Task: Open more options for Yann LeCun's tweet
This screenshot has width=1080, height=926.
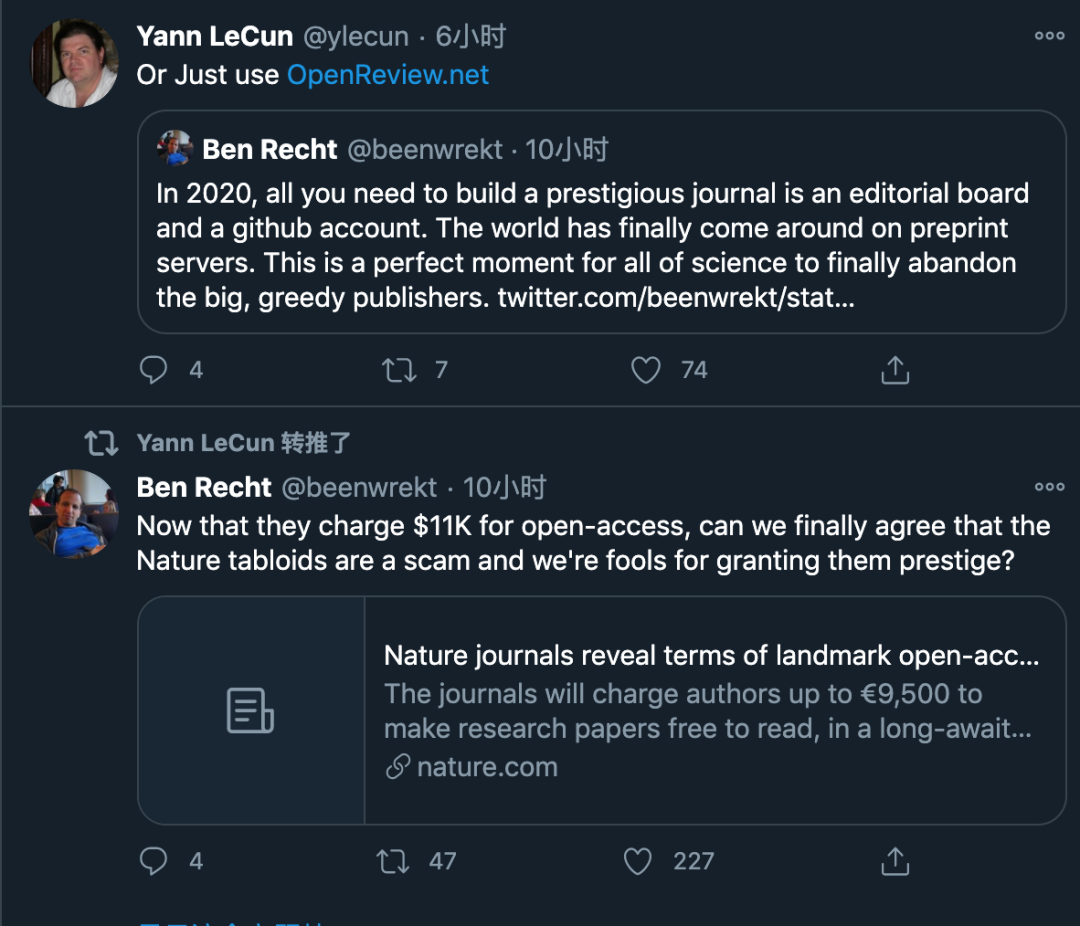Action: tap(1049, 36)
